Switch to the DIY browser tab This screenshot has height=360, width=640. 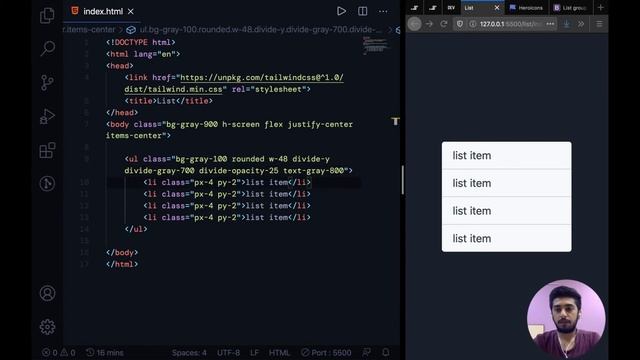tap(451, 8)
